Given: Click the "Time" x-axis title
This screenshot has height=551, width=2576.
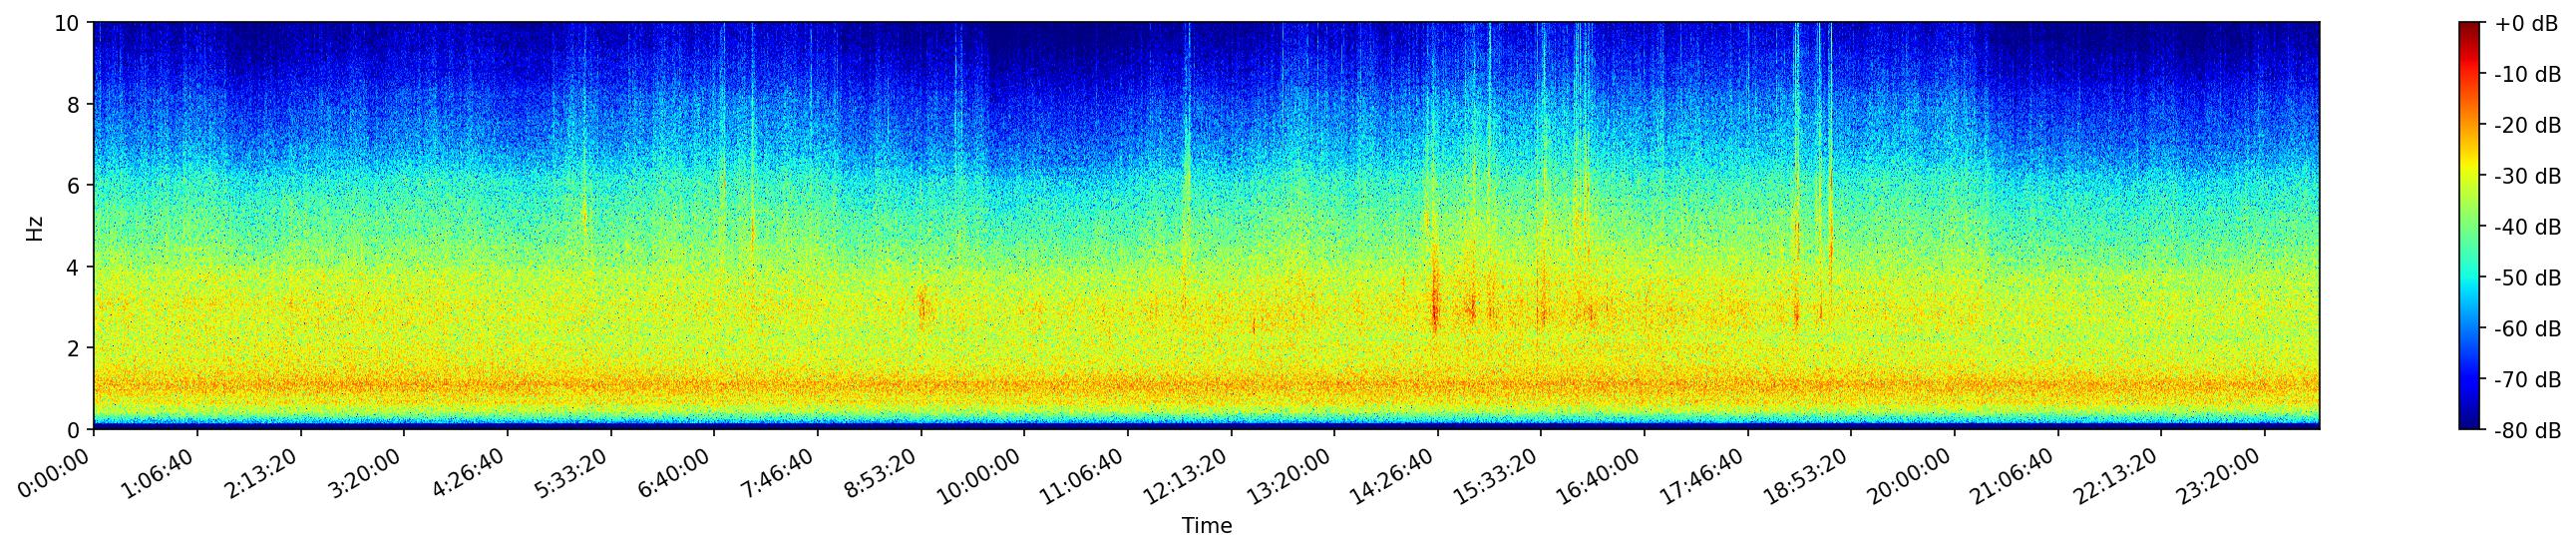Looking at the screenshot, I should (1206, 526).
